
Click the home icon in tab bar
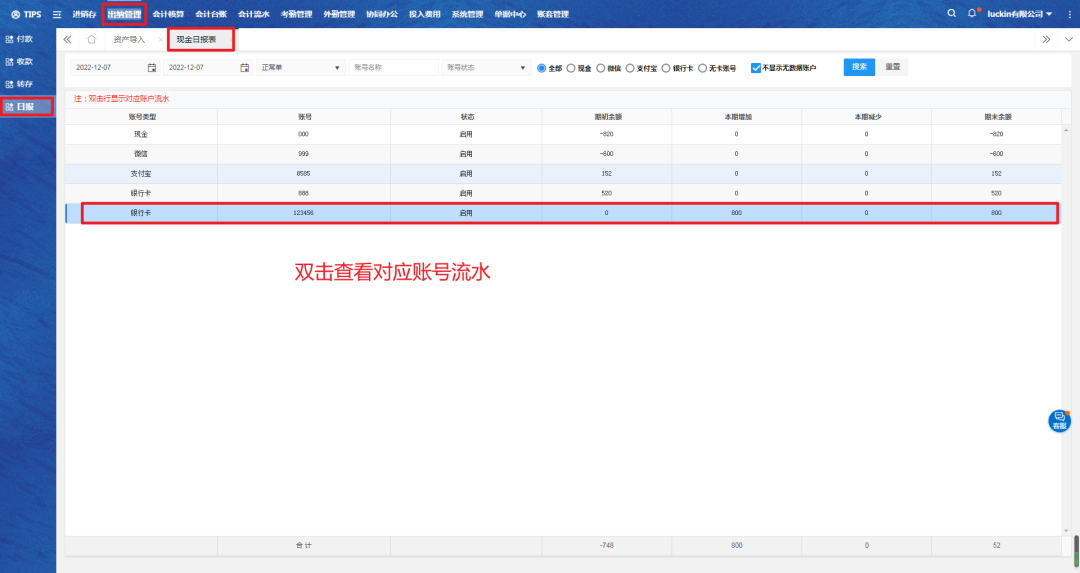[91, 39]
